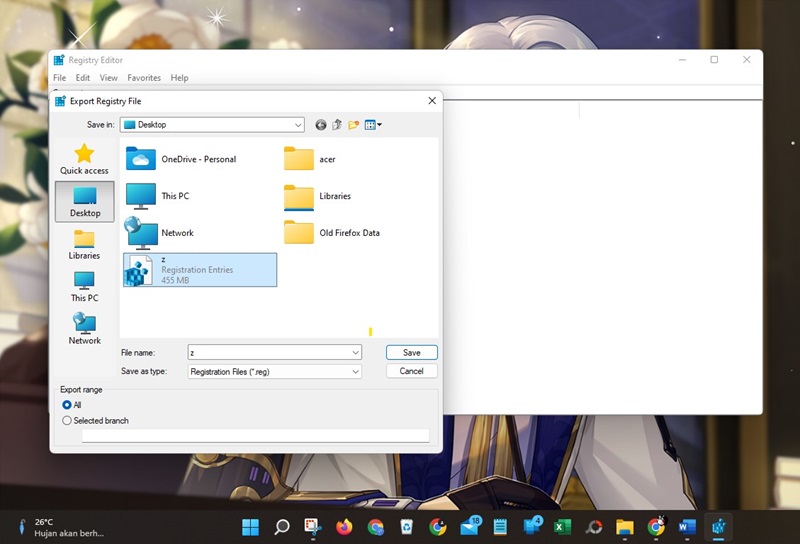Click the Selected branch path field

[x=256, y=436]
